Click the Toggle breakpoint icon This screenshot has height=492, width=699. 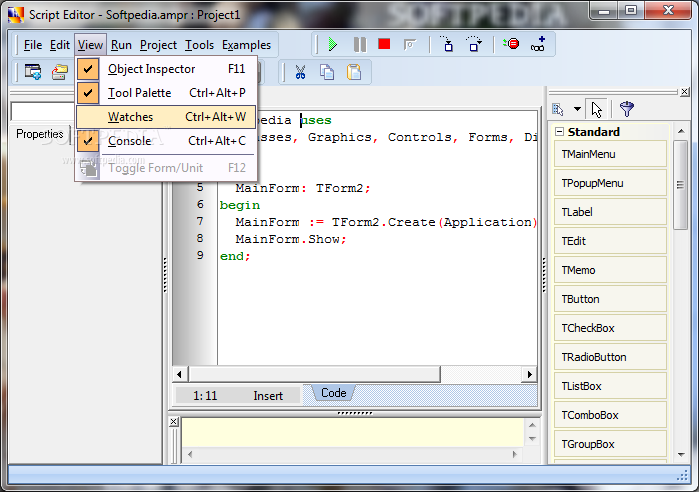pyautogui.click(x=511, y=44)
